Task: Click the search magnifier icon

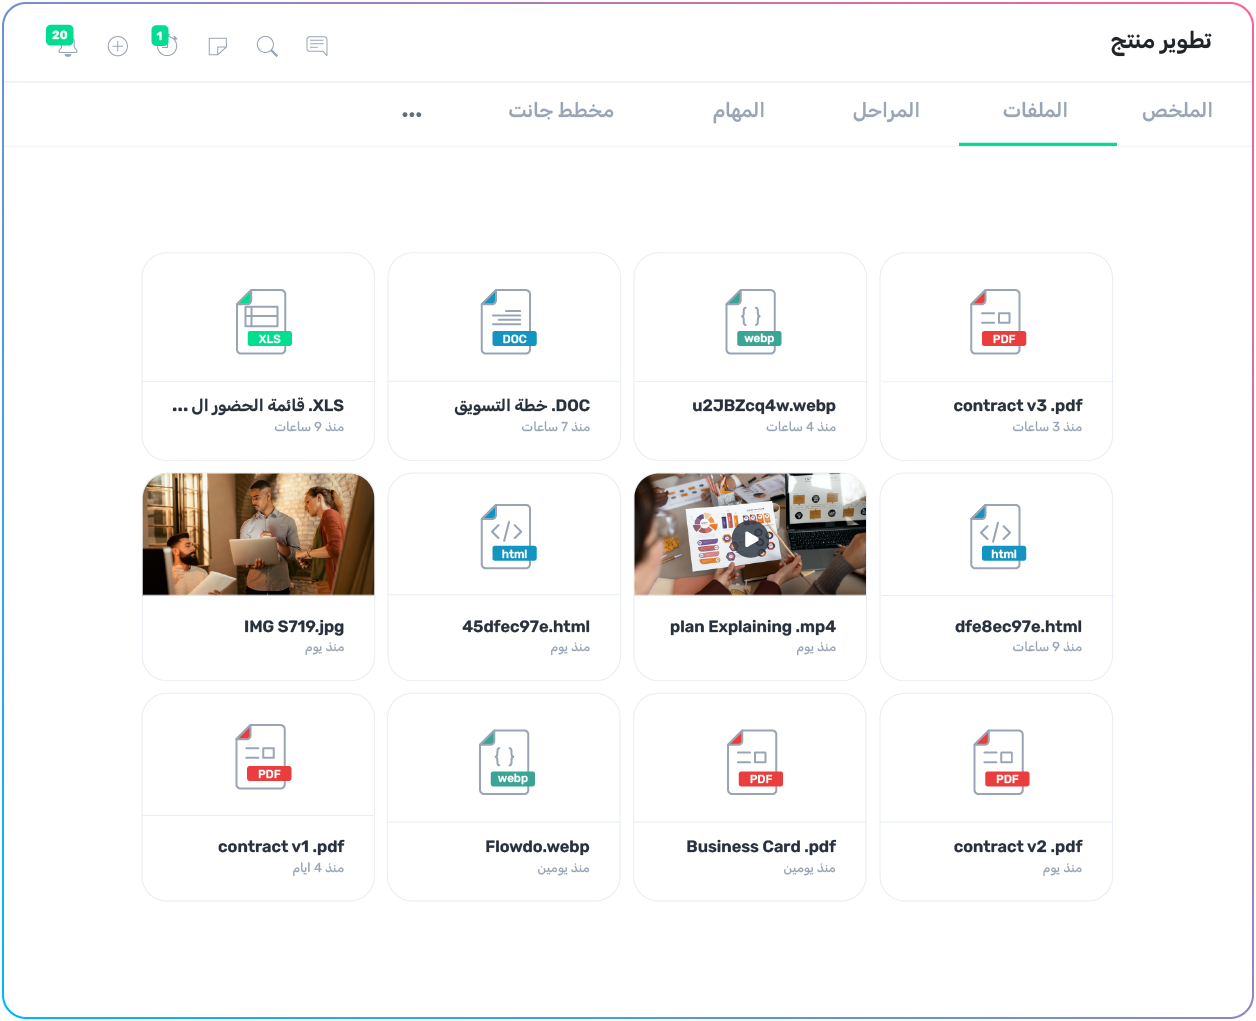Action: (267, 46)
